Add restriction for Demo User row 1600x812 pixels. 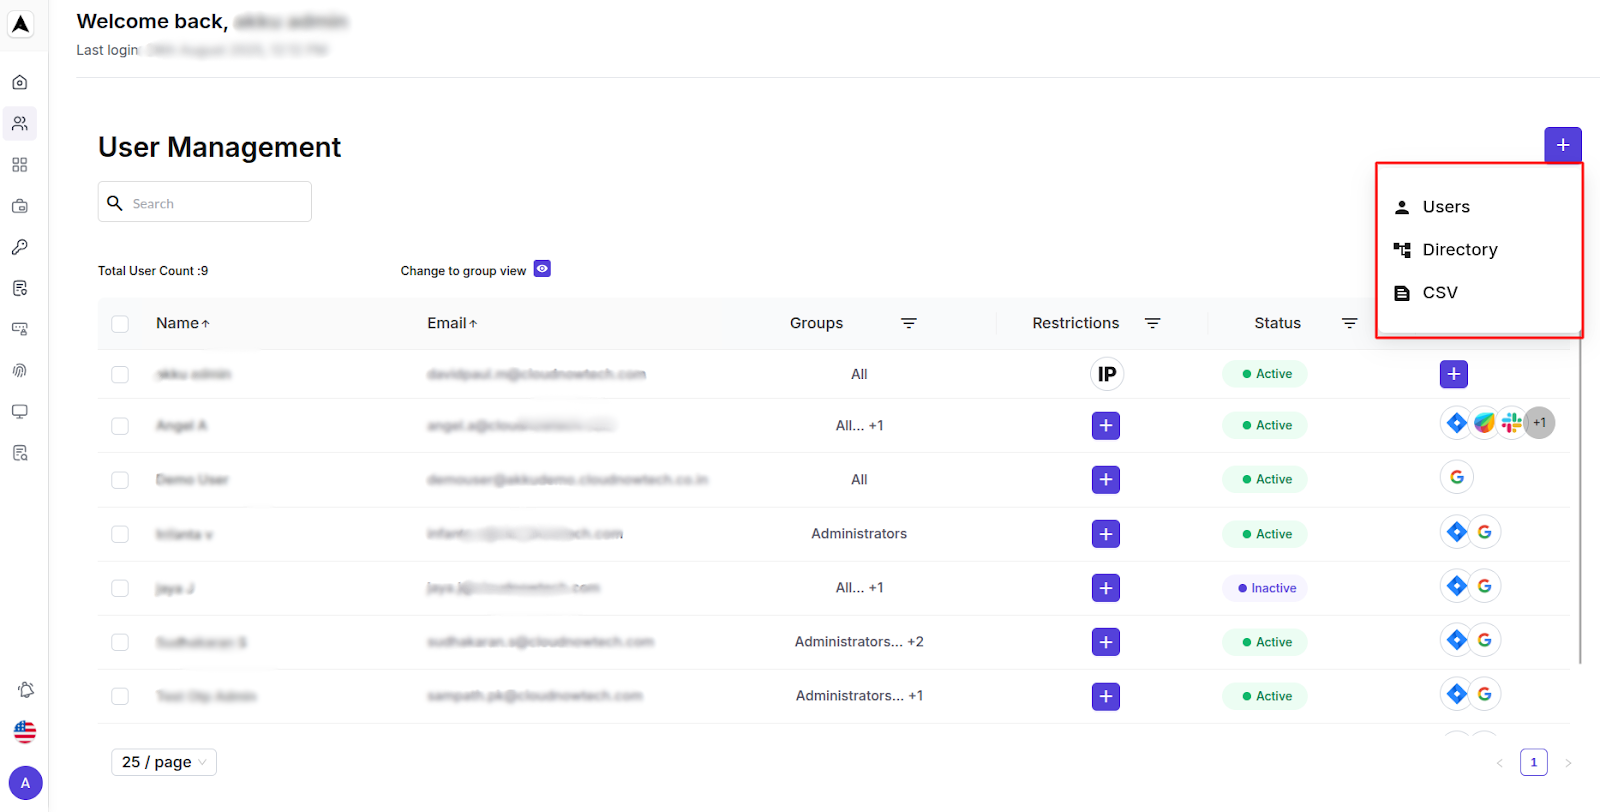[x=1106, y=480]
